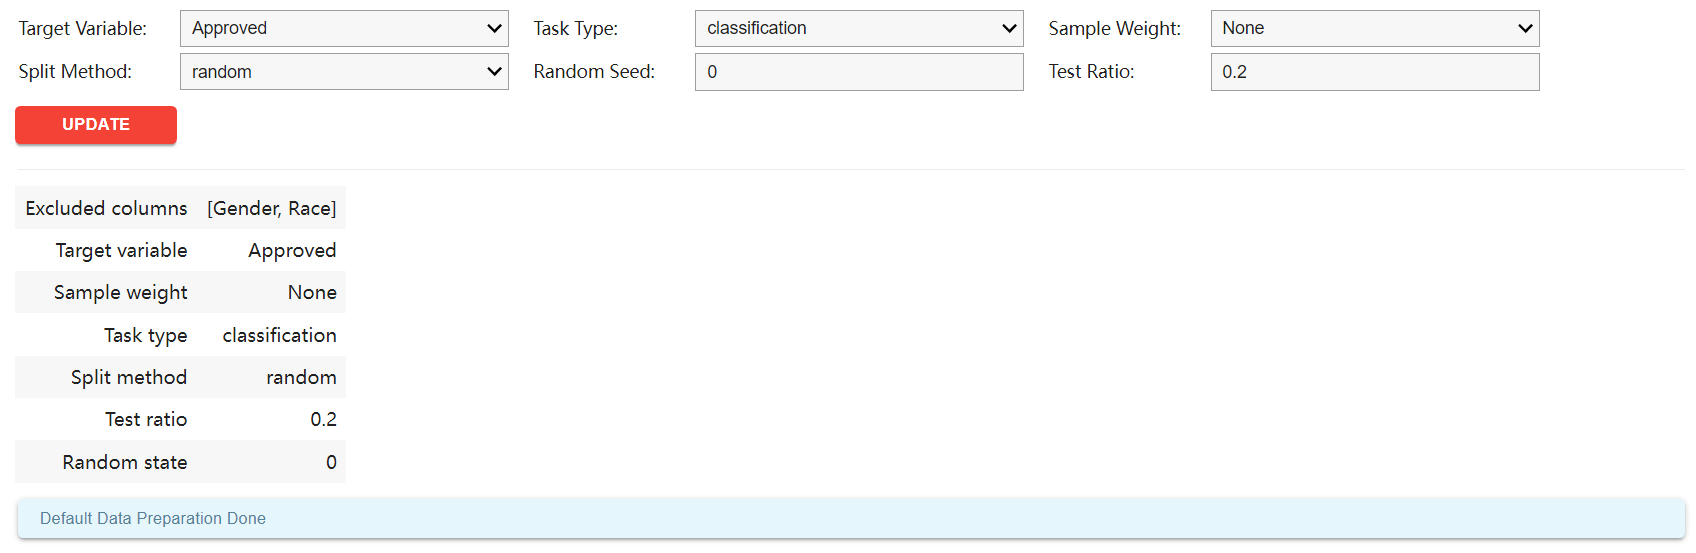Open the Target Variable dropdown
The image size is (1696, 553).
[344, 28]
